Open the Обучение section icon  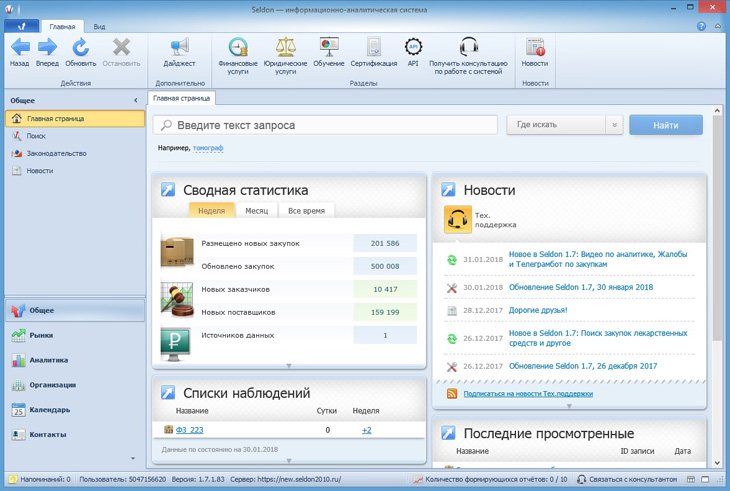click(x=329, y=47)
